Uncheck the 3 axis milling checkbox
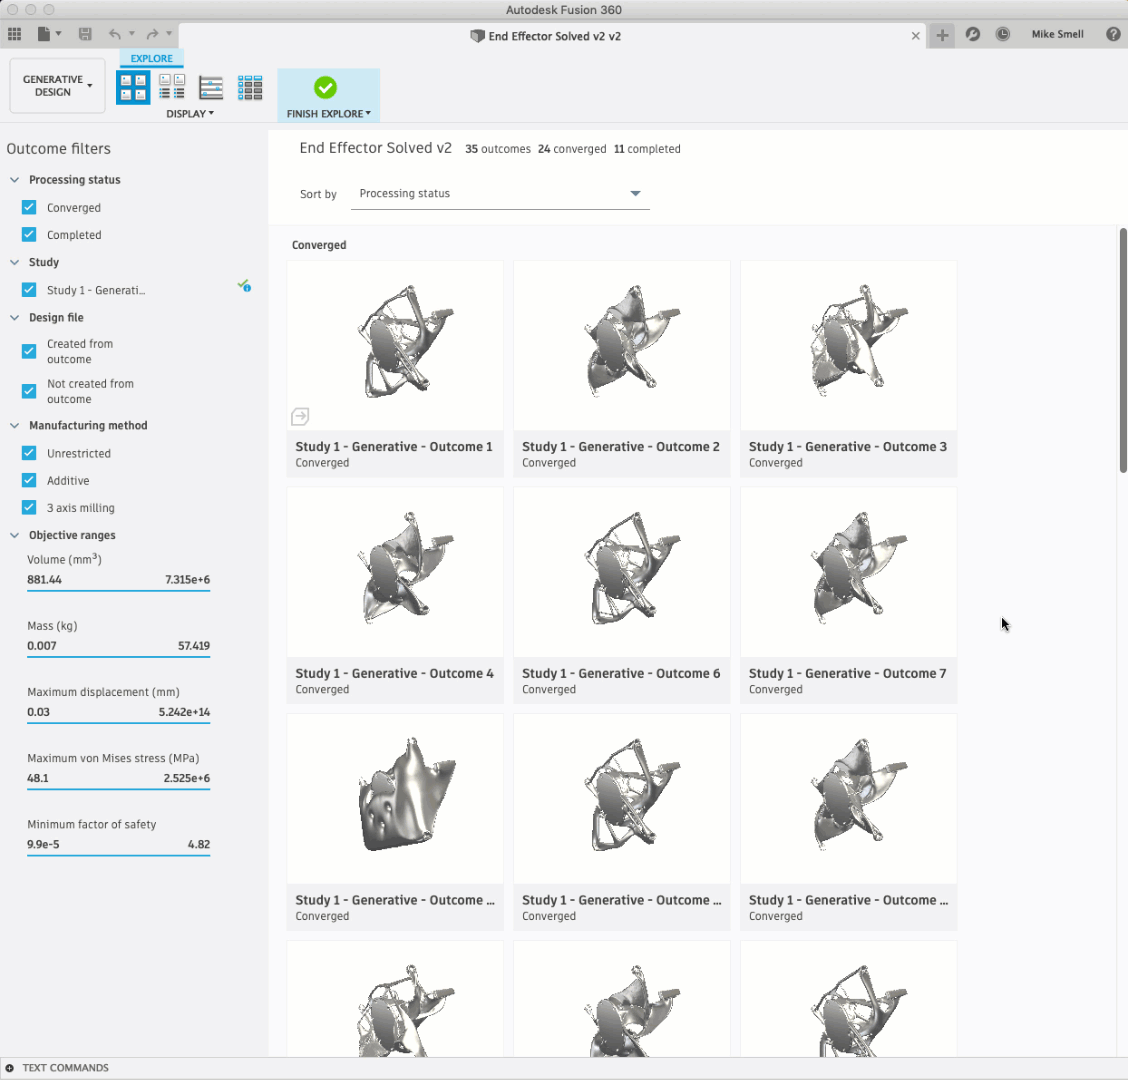The width and height of the screenshot is (1128, 1080). click(x=29, y=507)
